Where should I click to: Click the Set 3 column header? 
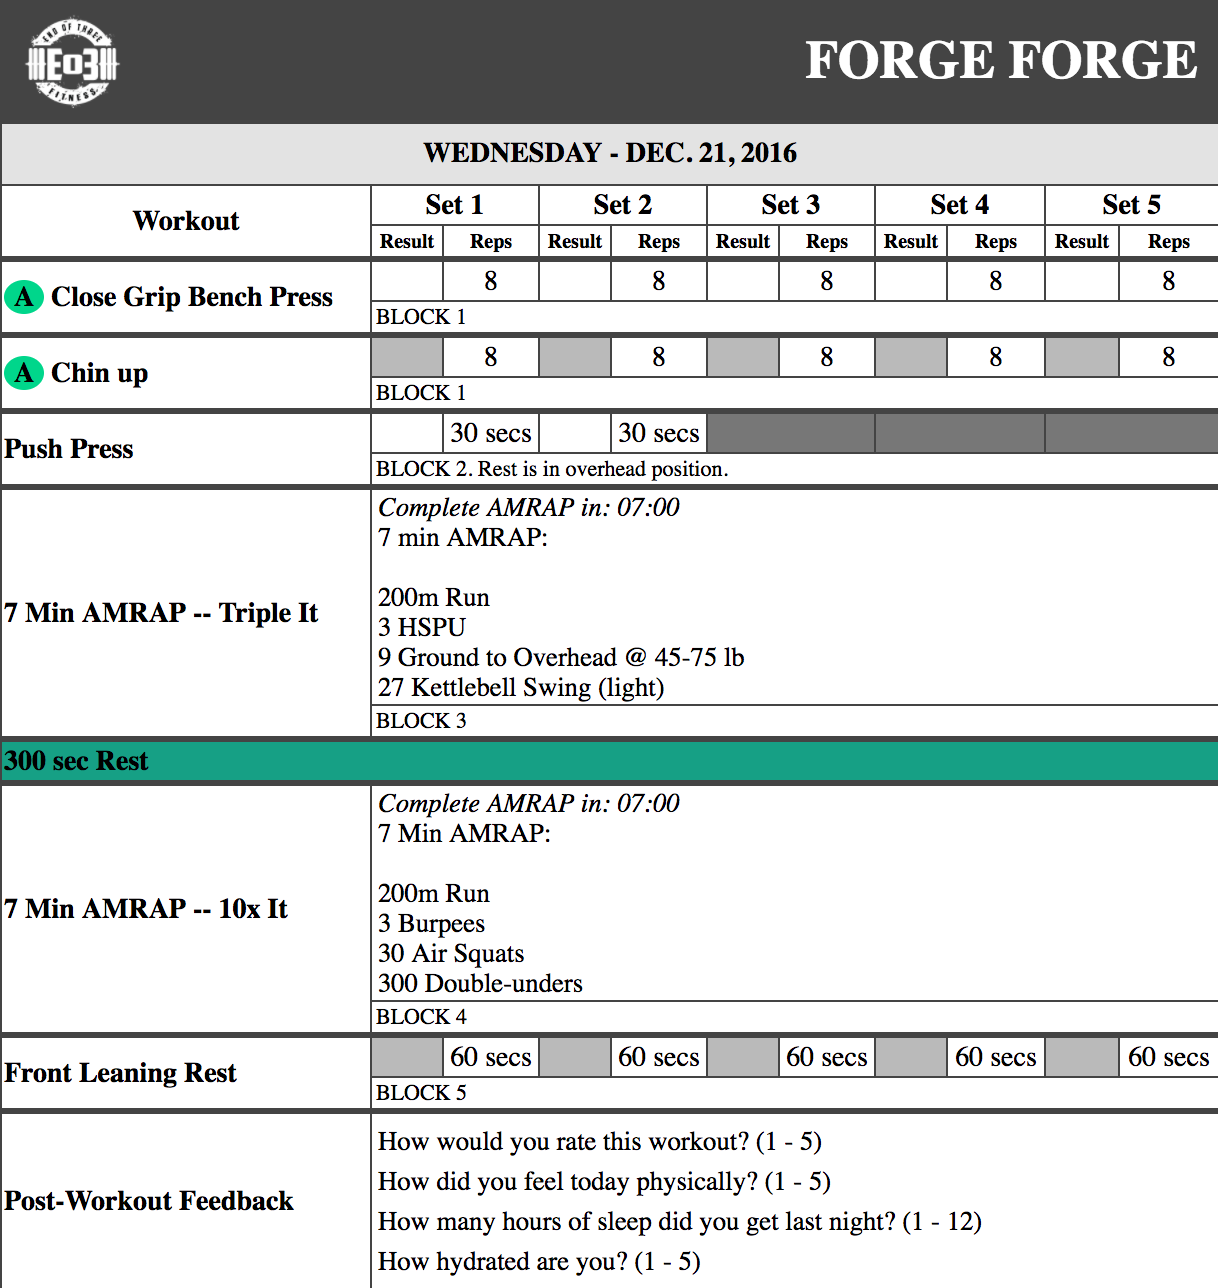click(x=790, y=205)
